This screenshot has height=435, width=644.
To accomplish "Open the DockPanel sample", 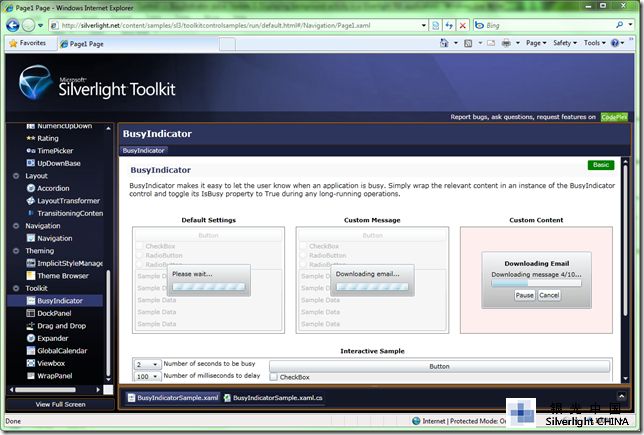I will (54, 313).
